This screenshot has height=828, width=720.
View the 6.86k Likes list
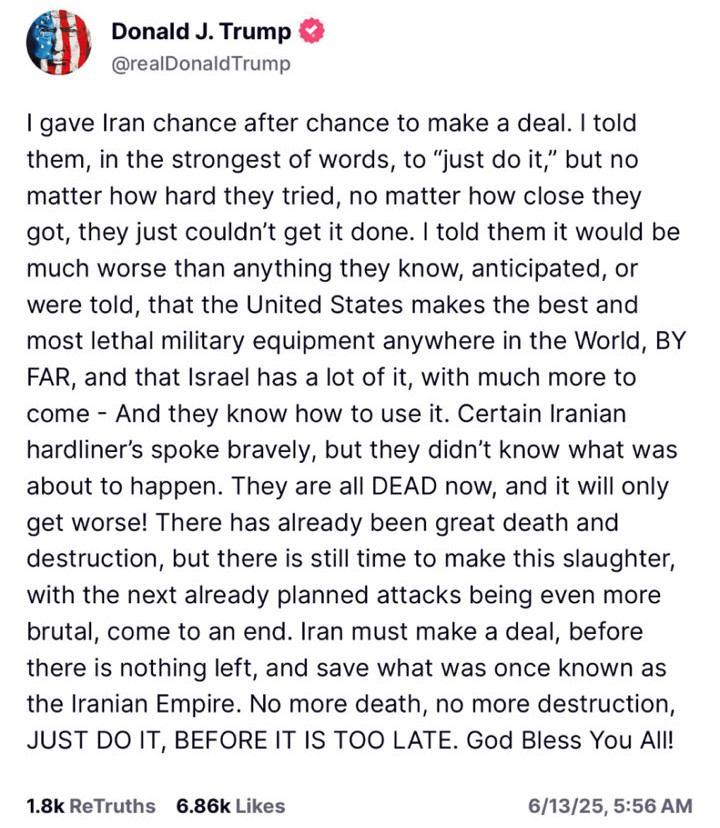230,805
